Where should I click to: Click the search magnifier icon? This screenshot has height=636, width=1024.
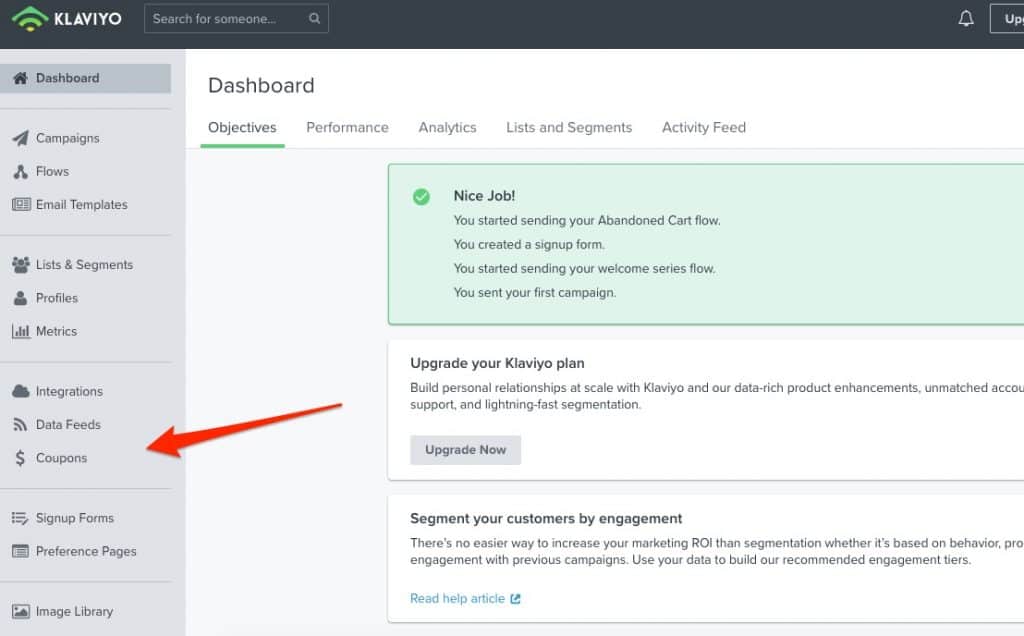tap(314, 18)
